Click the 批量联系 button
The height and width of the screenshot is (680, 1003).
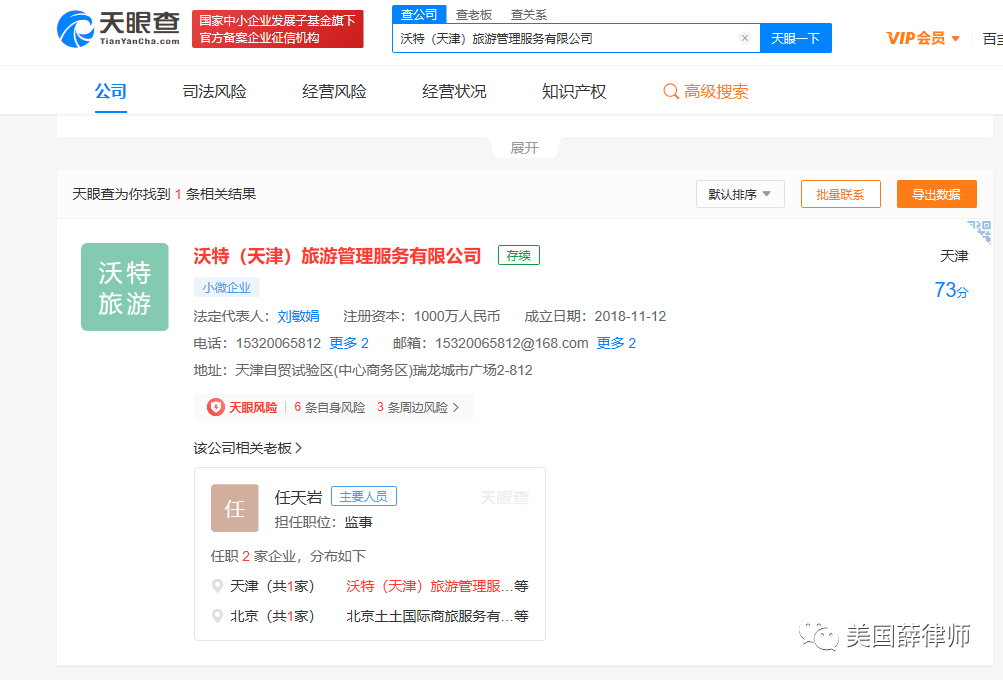[x=841, y=194]
